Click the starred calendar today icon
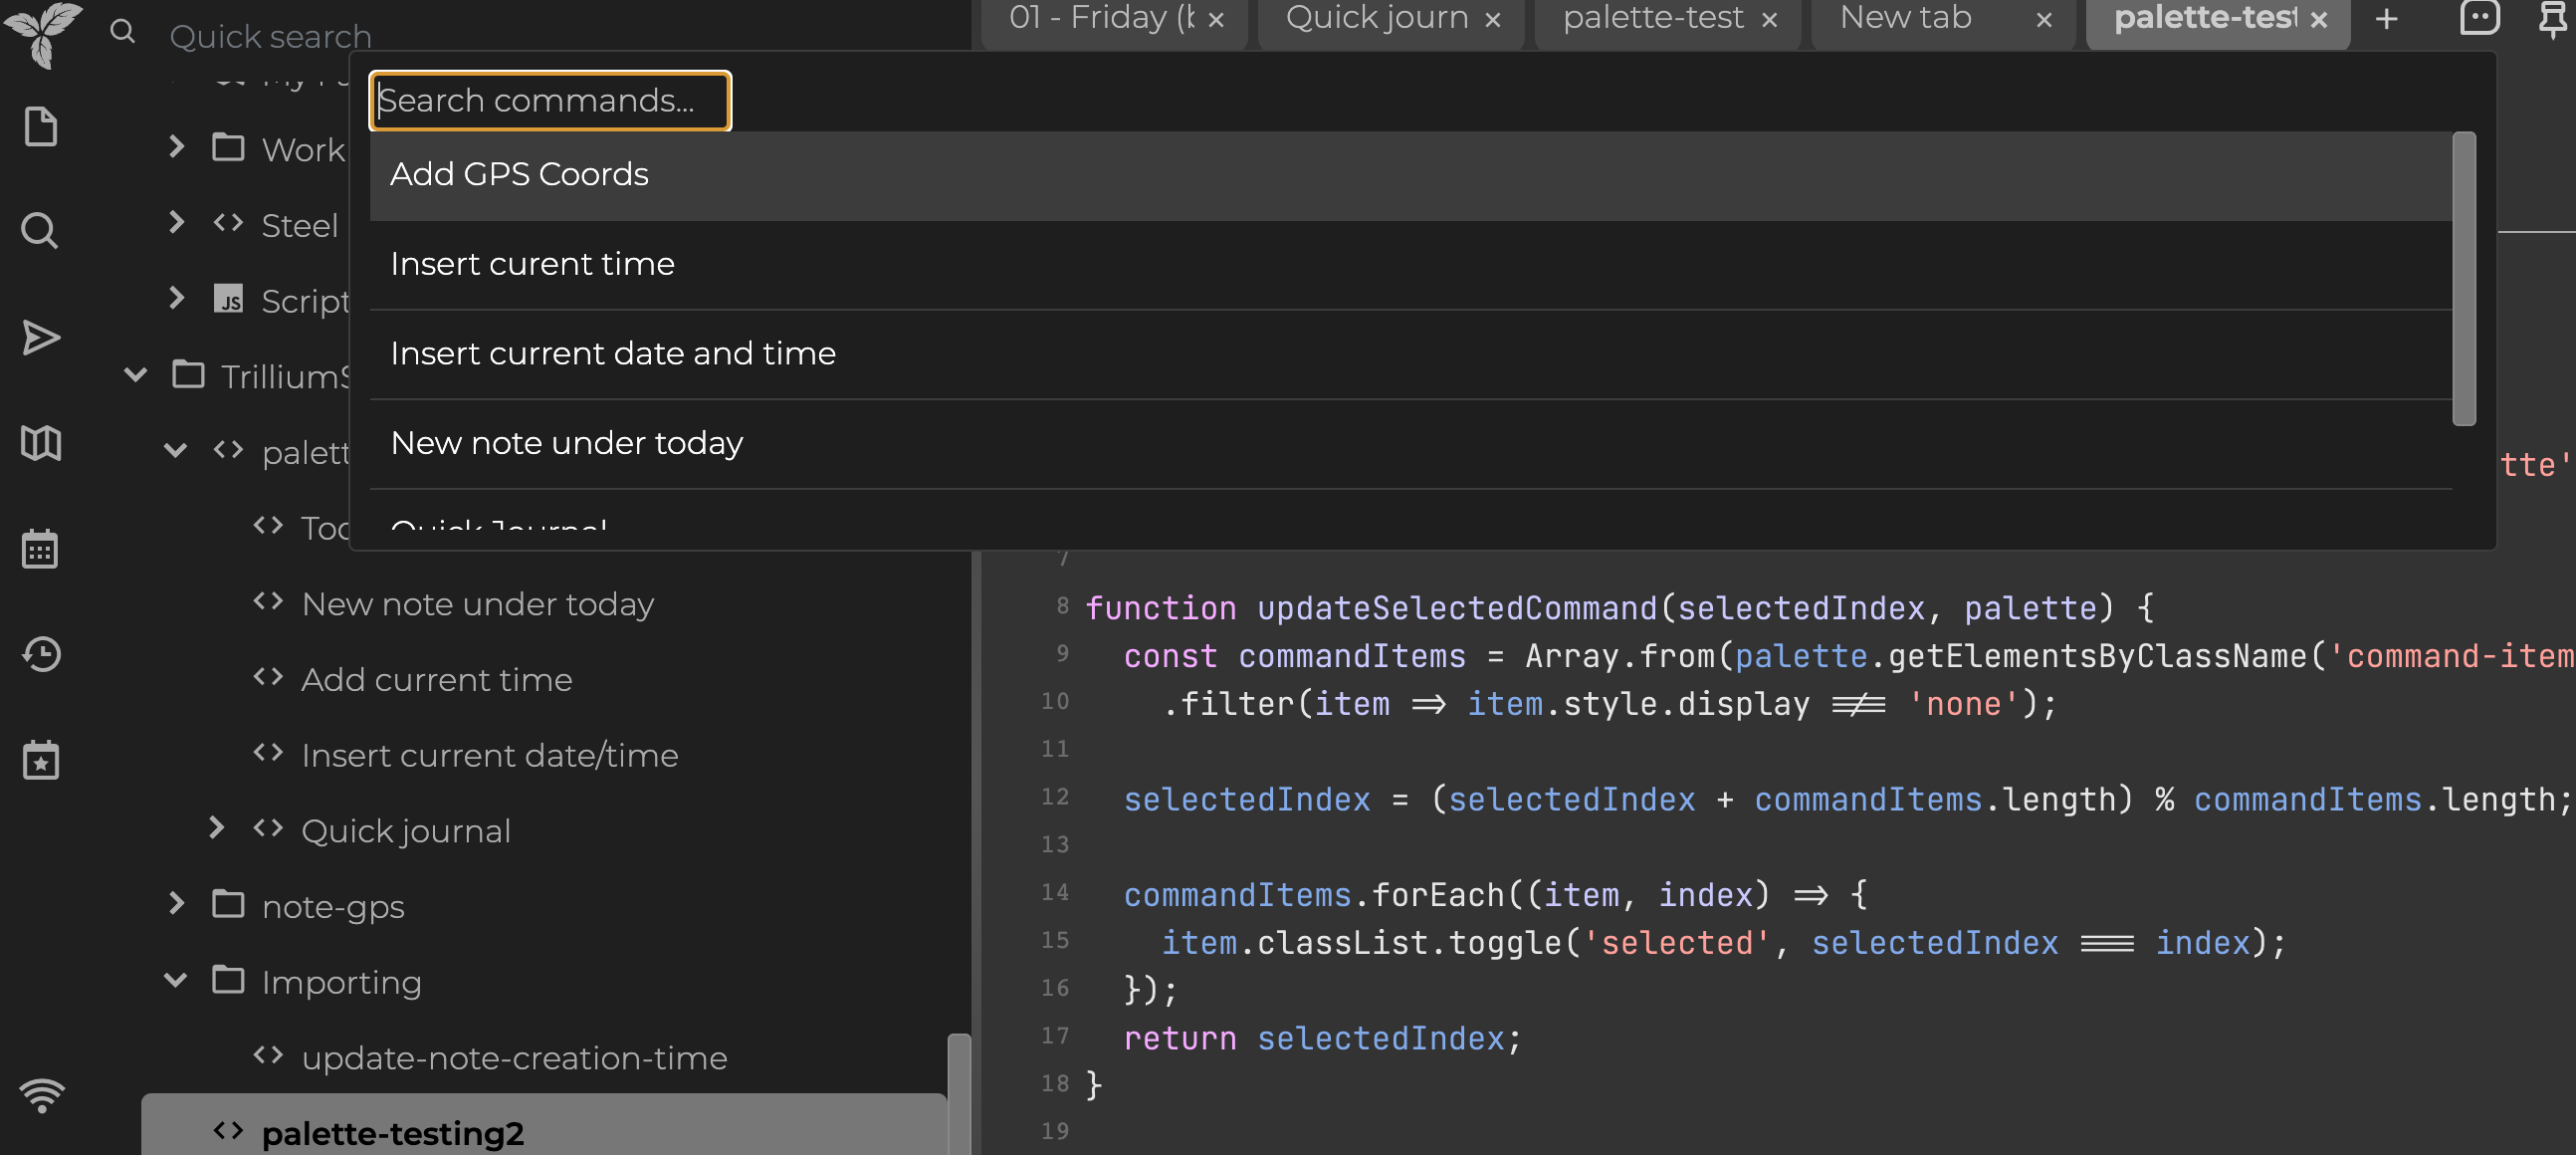 40,761
